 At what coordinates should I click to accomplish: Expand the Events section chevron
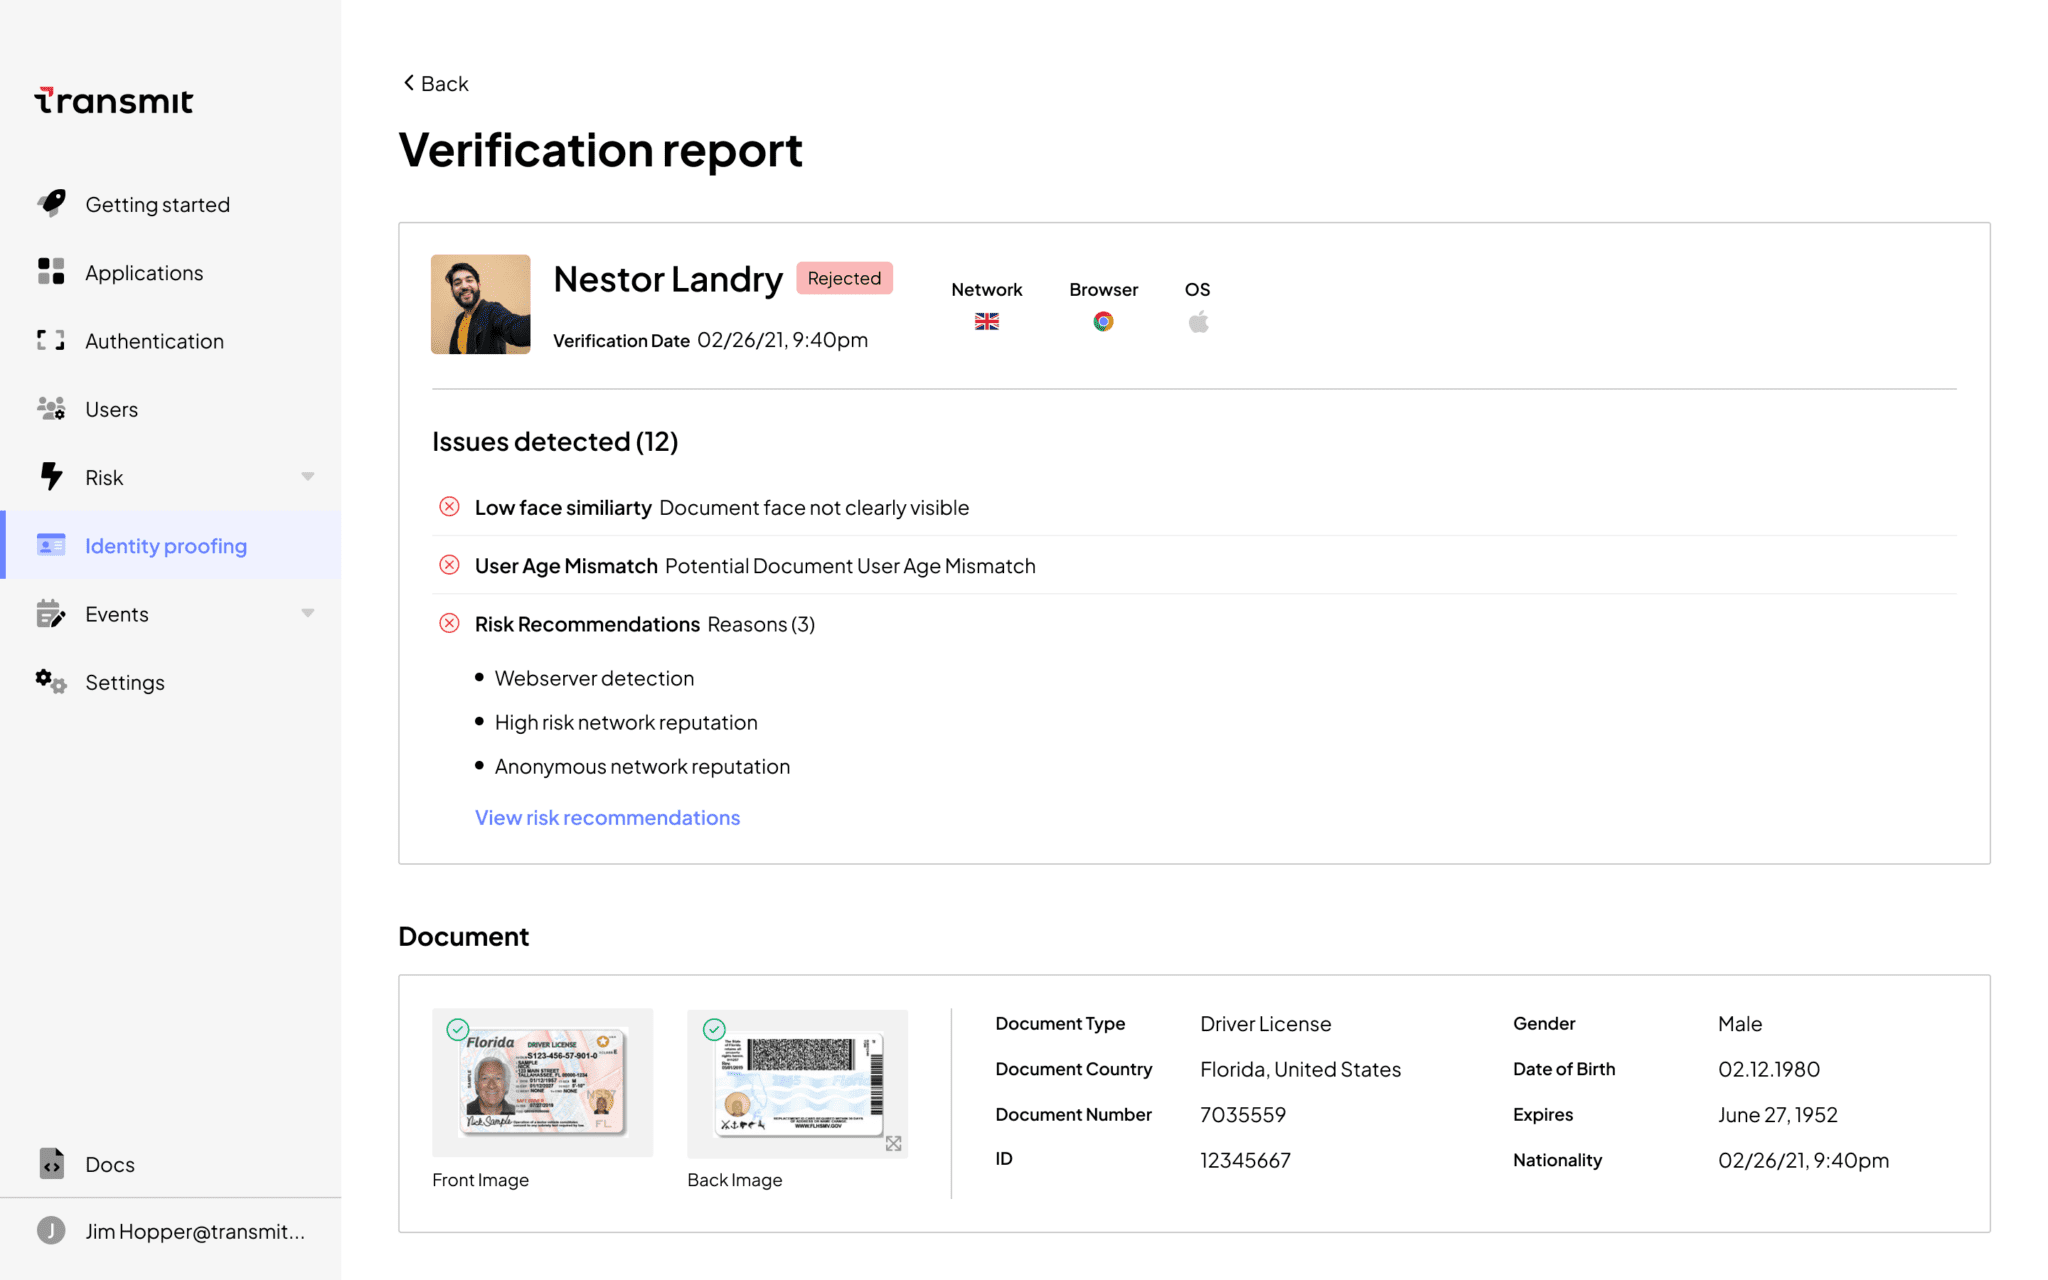pos(308,613)
